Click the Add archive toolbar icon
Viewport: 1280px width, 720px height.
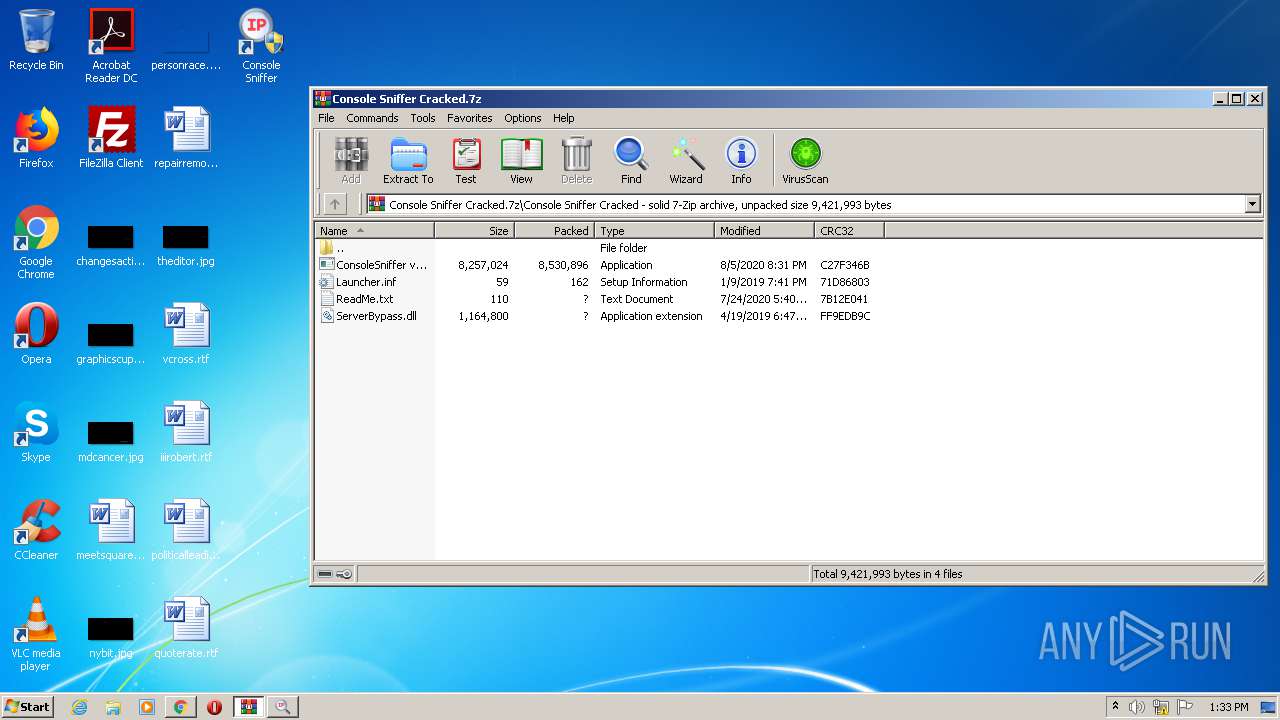point(351,161)
